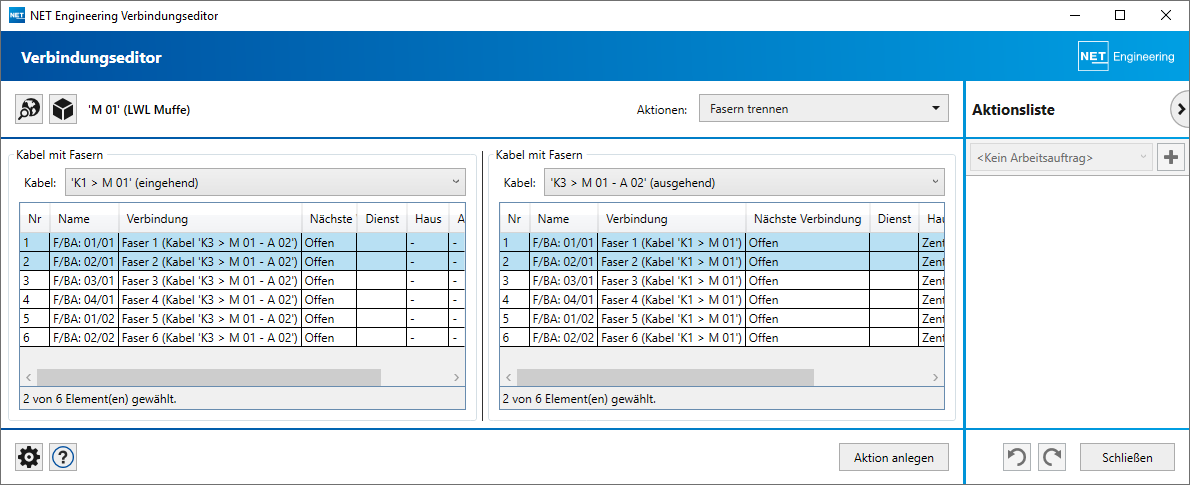Select right row 'Faser 4 (Kabel 'K1 > M 01')'
Viewport: 1190px width, 485px height.
(x=722, y=299)
